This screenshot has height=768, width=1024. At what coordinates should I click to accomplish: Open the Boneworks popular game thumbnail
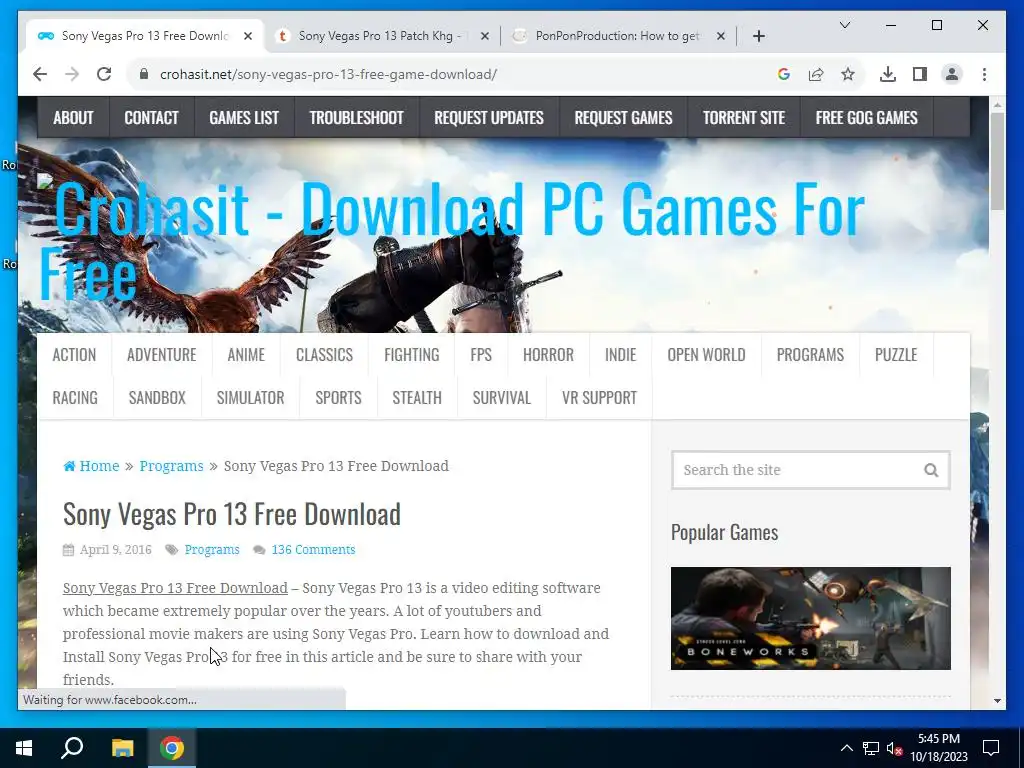810,618
